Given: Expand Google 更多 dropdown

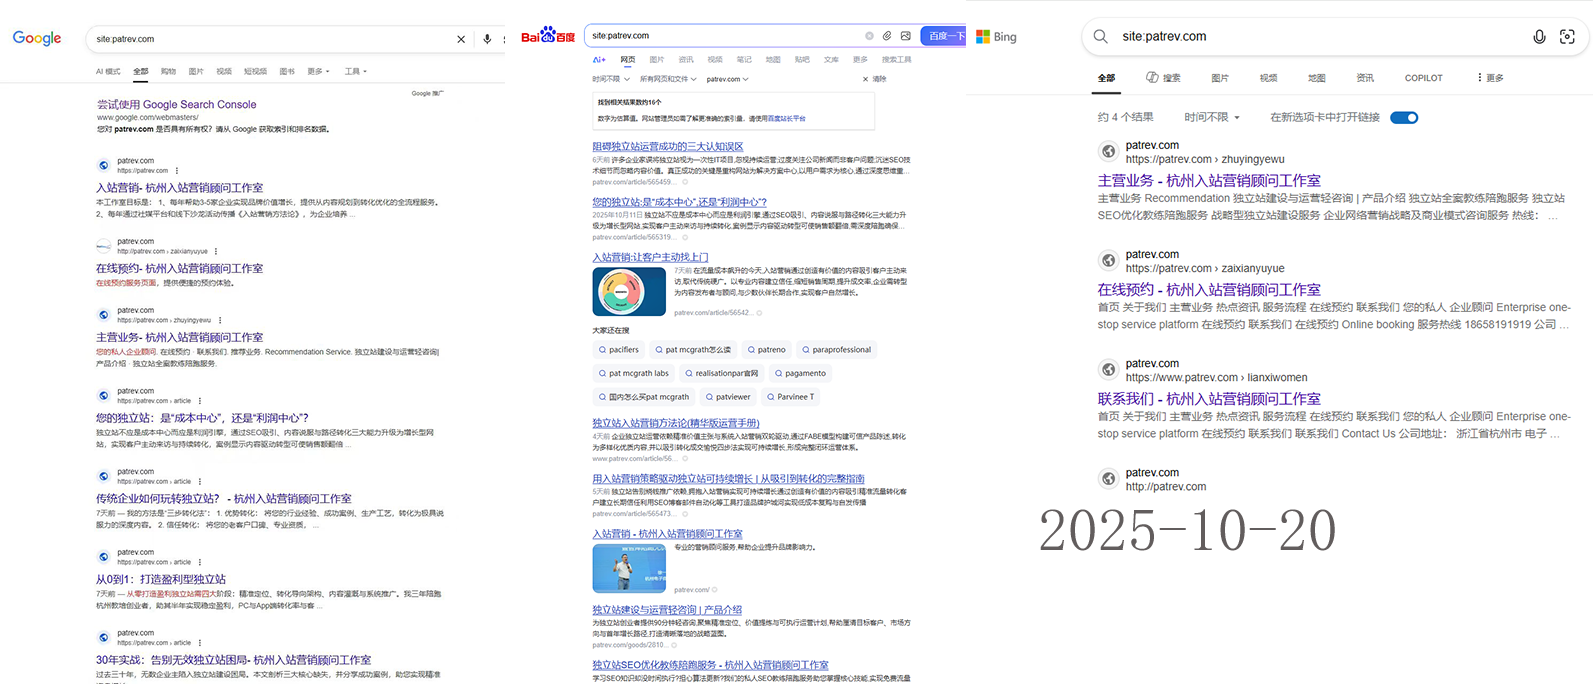Looking at the screenshot, I should click(319, 72).
